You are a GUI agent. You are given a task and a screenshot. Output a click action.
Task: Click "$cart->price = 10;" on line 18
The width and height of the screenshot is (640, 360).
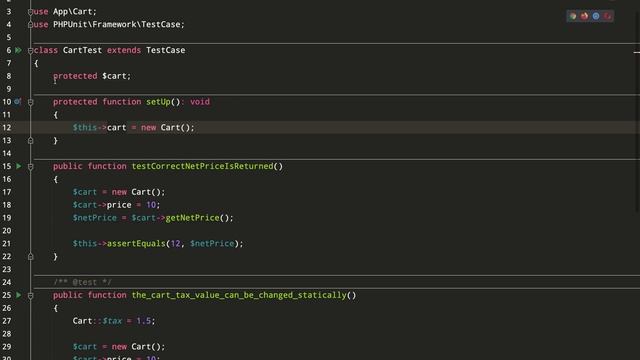116,204
